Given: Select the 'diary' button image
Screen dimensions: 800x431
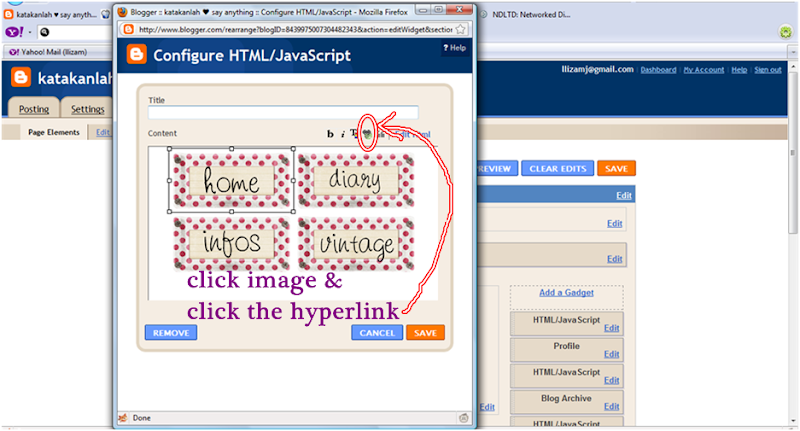Looking at the screenshot, I should (356, 180).
